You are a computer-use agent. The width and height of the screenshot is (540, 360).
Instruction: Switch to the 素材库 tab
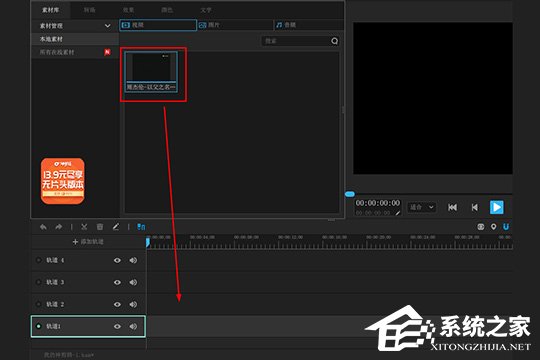pos(51,10)
